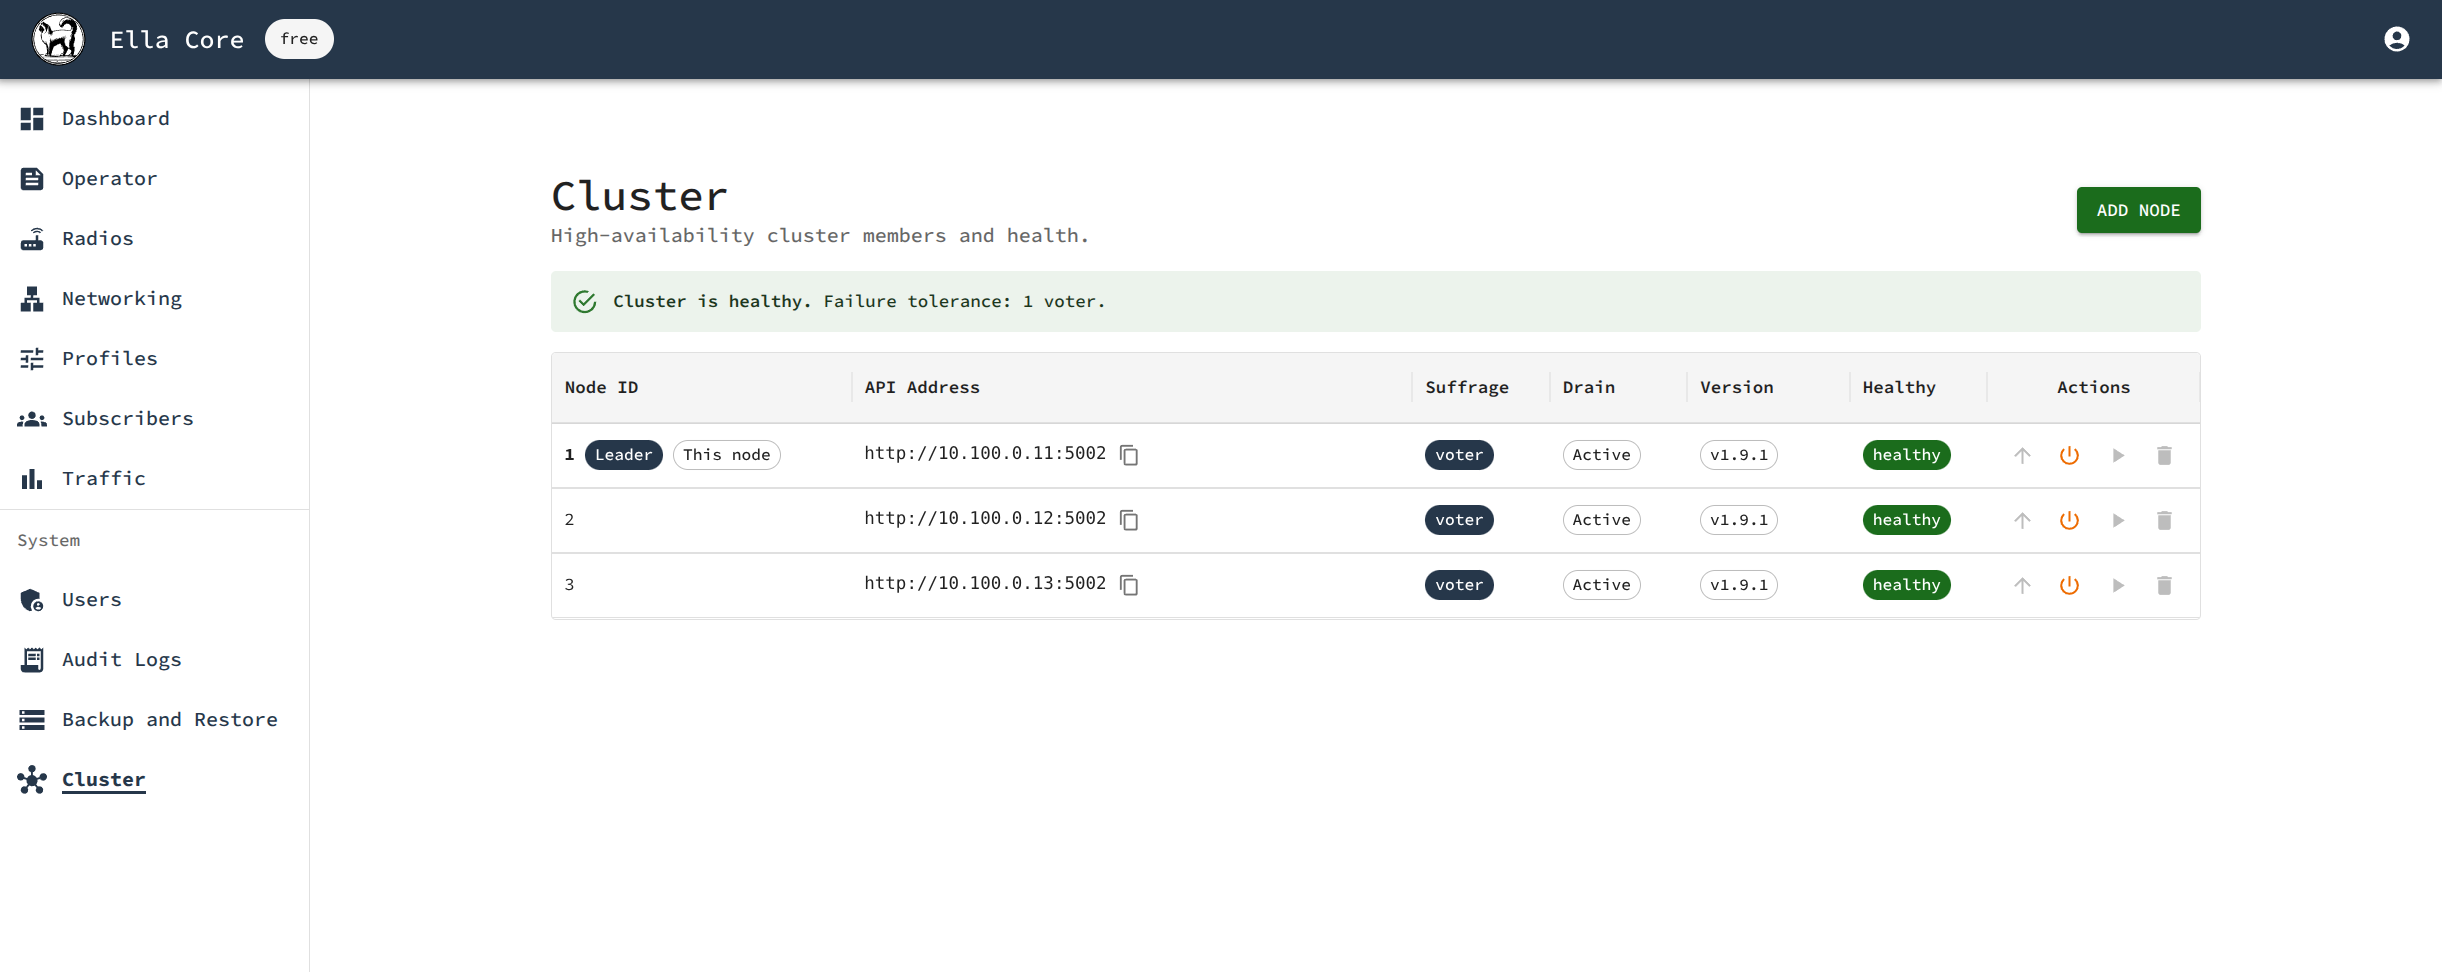
Task: Click the resume play icon for node 3
Action: [2117, 585]
